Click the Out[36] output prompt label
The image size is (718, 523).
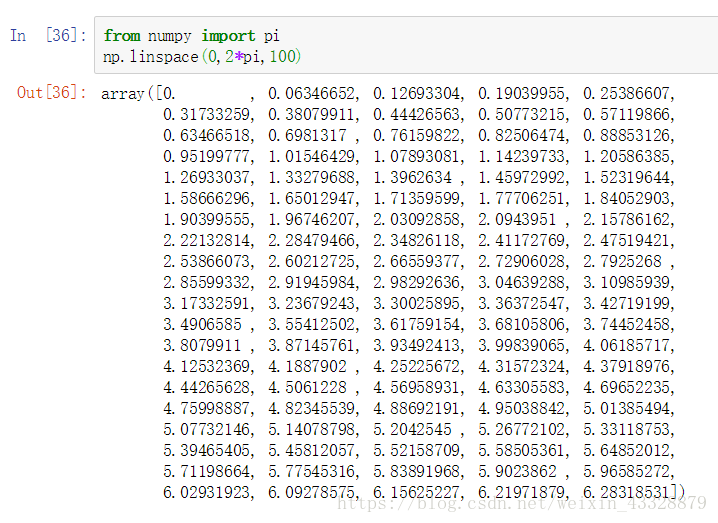(51, 93)
